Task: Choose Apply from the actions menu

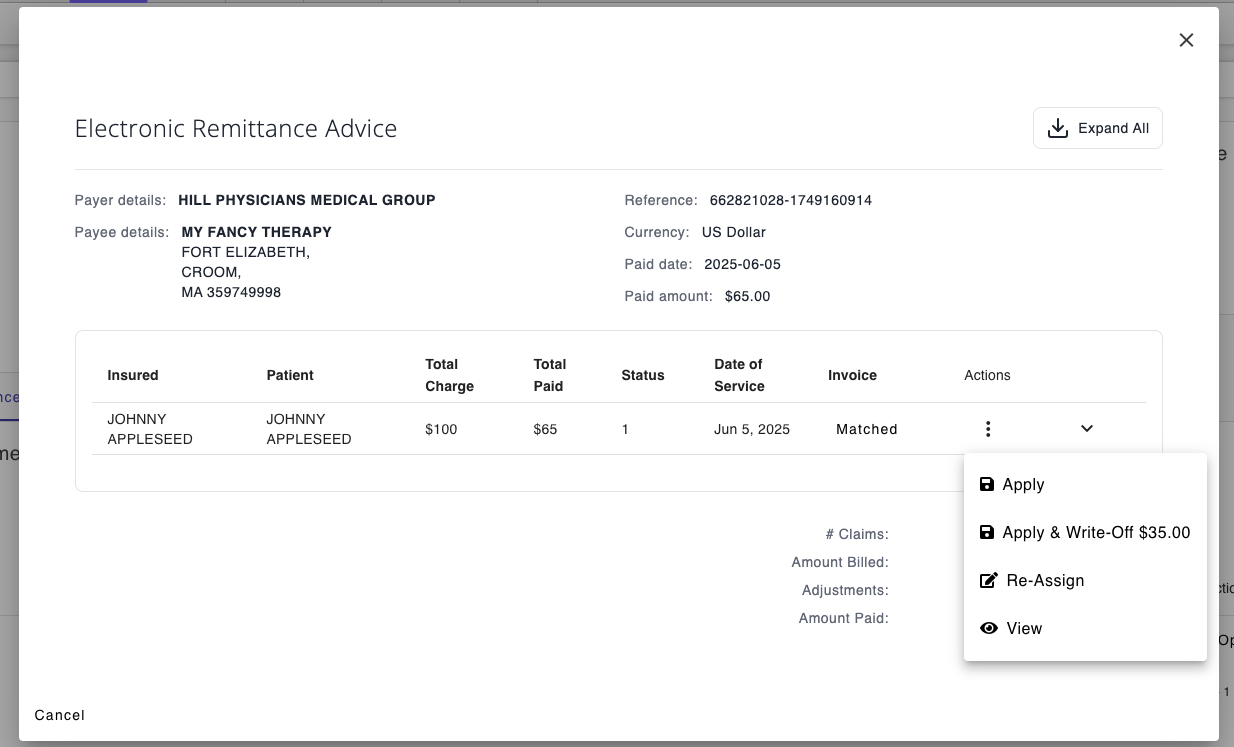Action: coord(1023,485)
